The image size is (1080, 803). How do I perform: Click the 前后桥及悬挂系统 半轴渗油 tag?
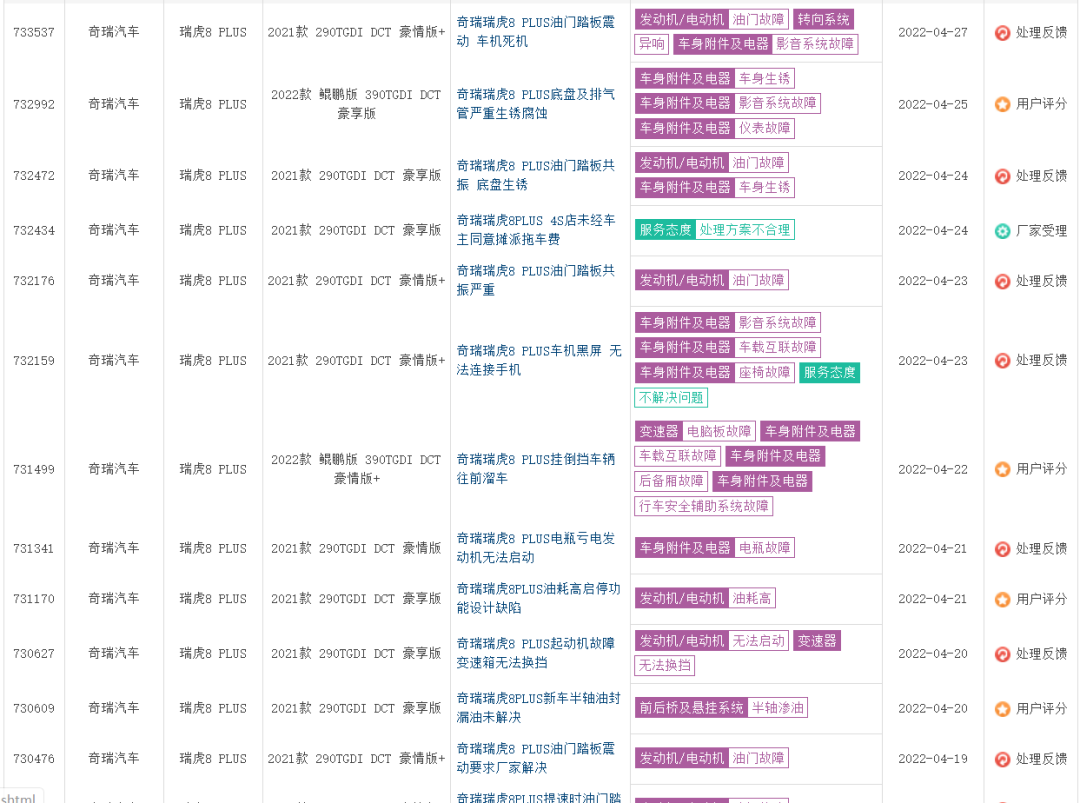[720, 708]
